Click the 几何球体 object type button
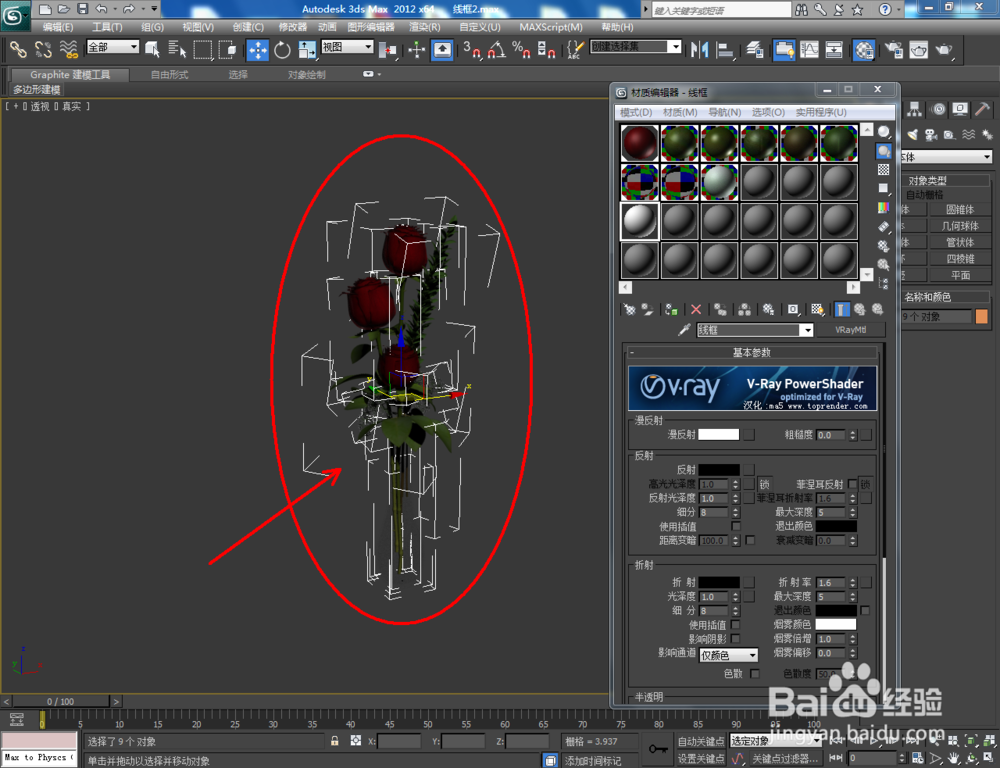 tap(960, 226)
